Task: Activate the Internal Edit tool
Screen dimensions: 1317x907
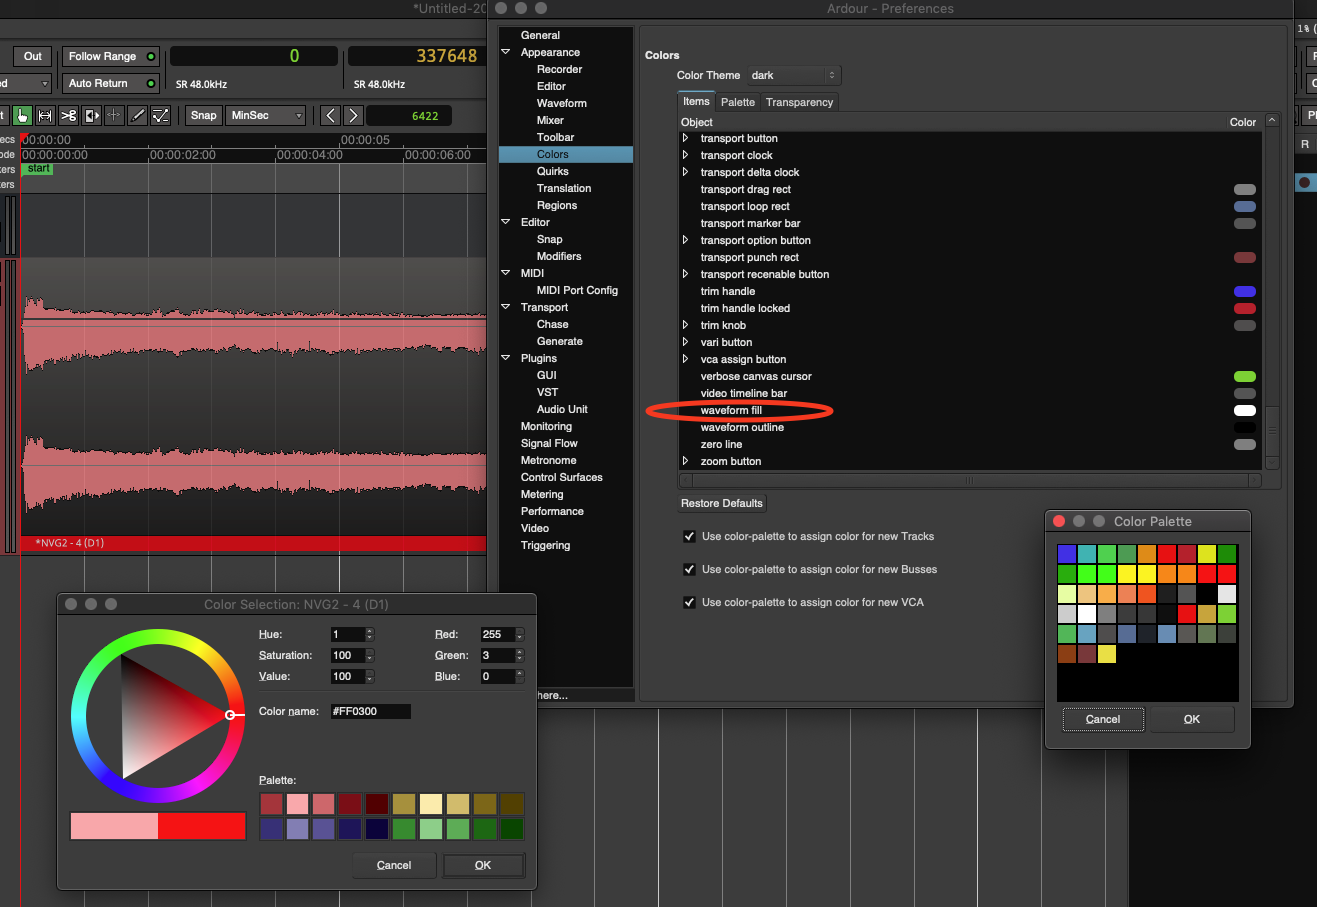Action: click(x=161, y=116)
